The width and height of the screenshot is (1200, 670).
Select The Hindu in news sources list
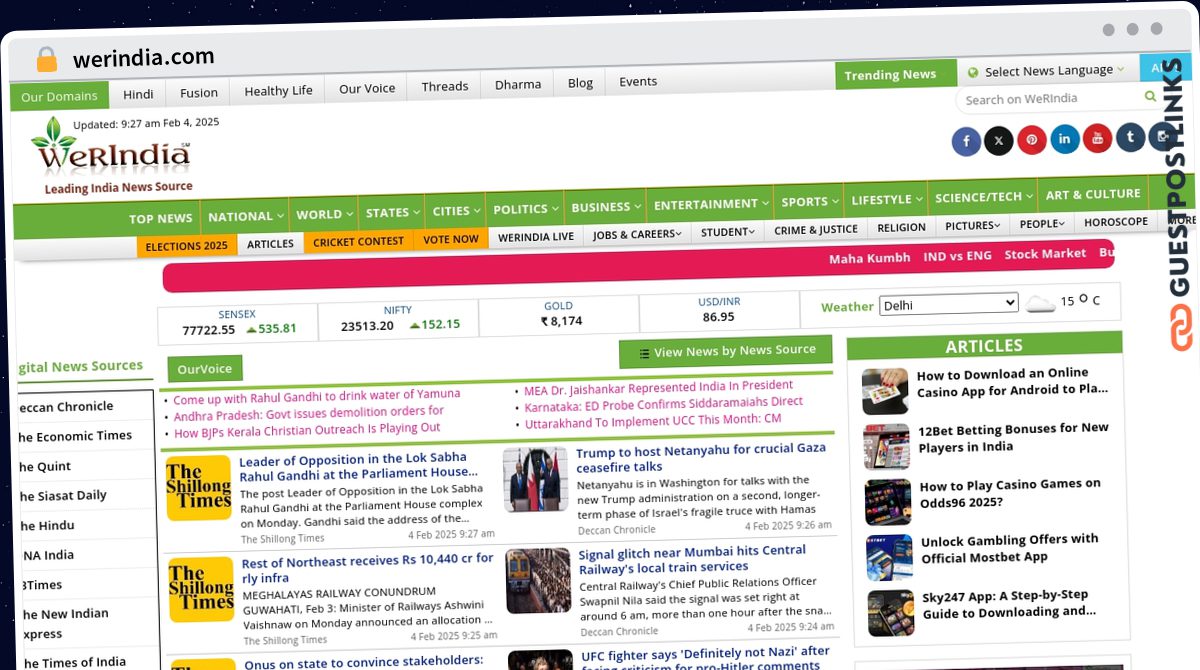(46, 525)
